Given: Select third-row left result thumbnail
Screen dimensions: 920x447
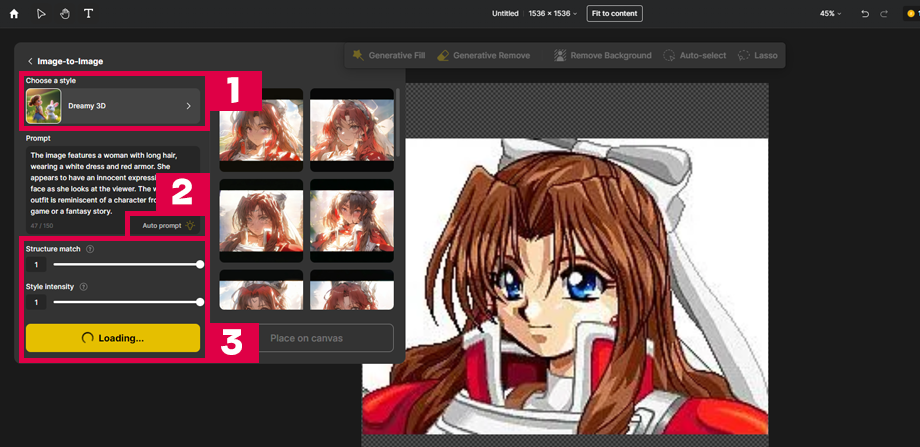Looking at the screenshot, I should 261,290.
